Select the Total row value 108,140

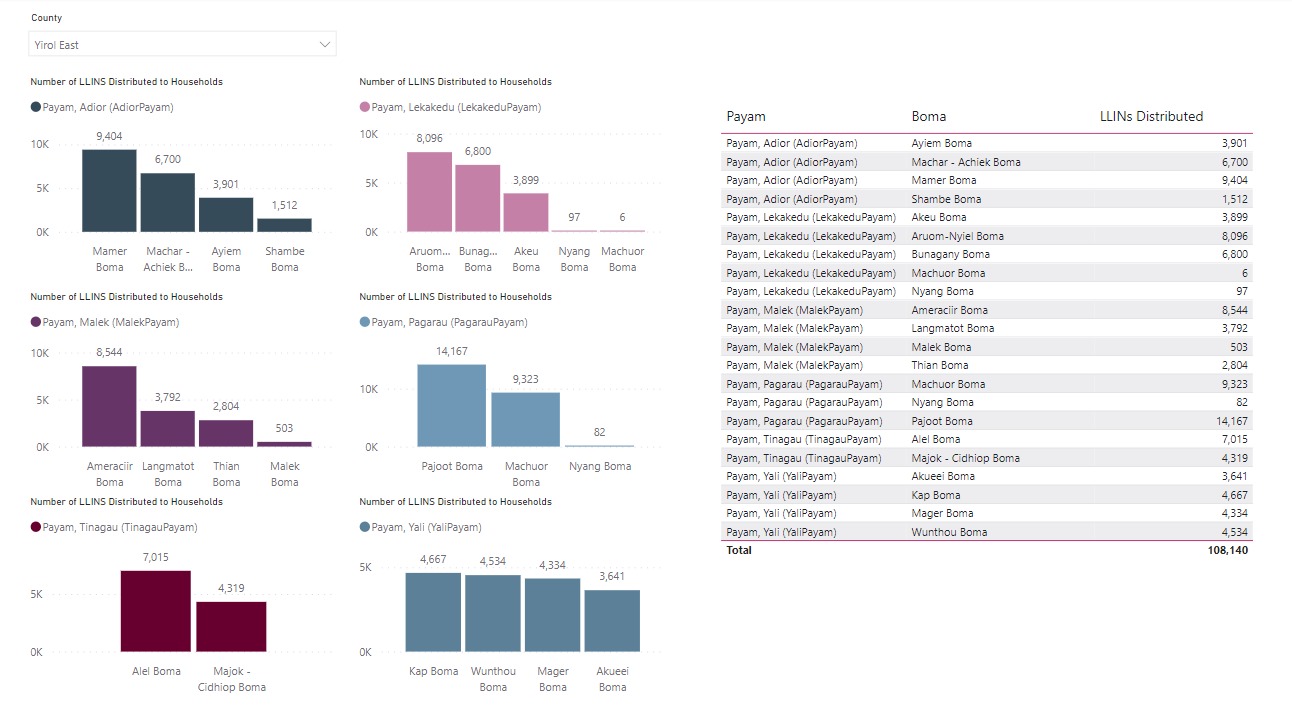1226,550
